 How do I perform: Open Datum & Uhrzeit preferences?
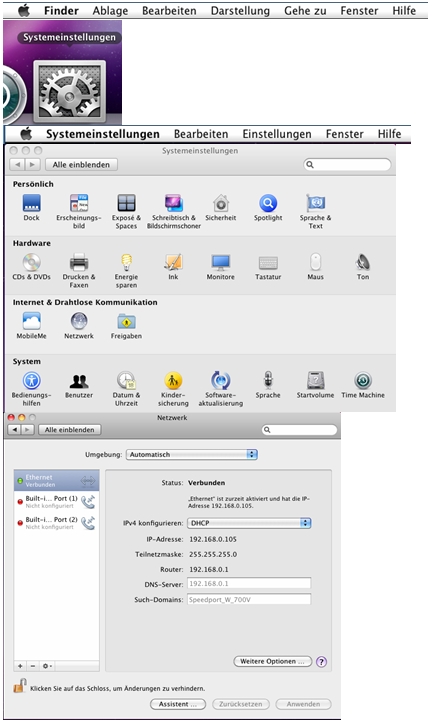(x=126, y=389)
